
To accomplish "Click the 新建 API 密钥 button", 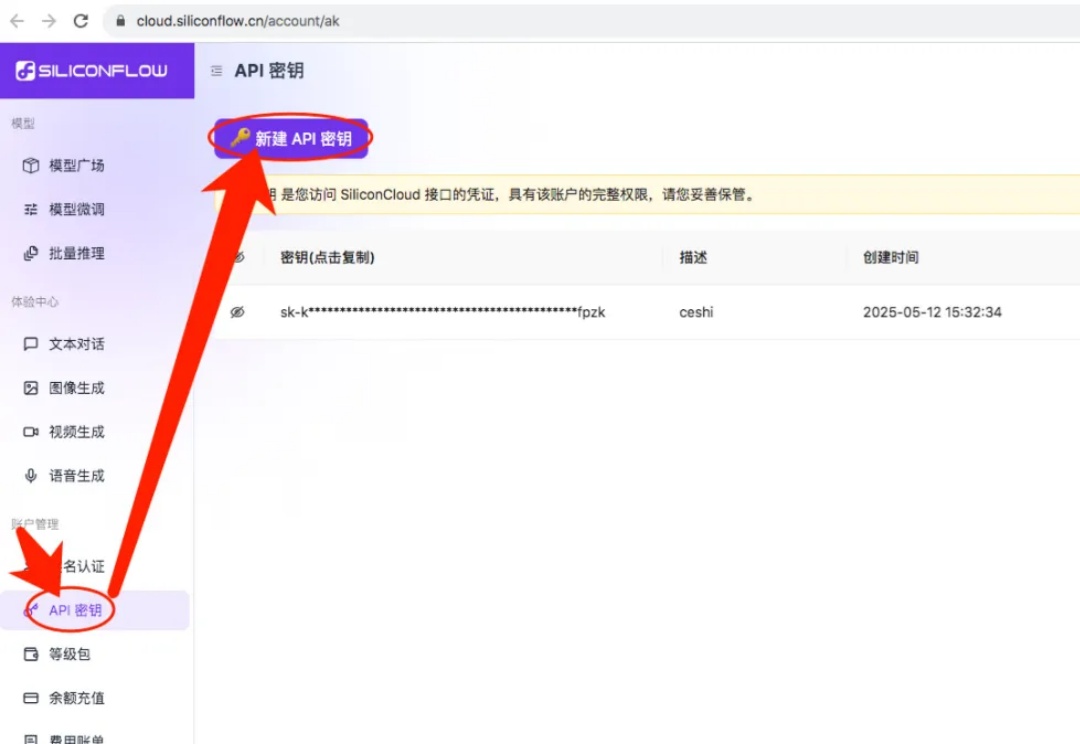I will [291, 138].
